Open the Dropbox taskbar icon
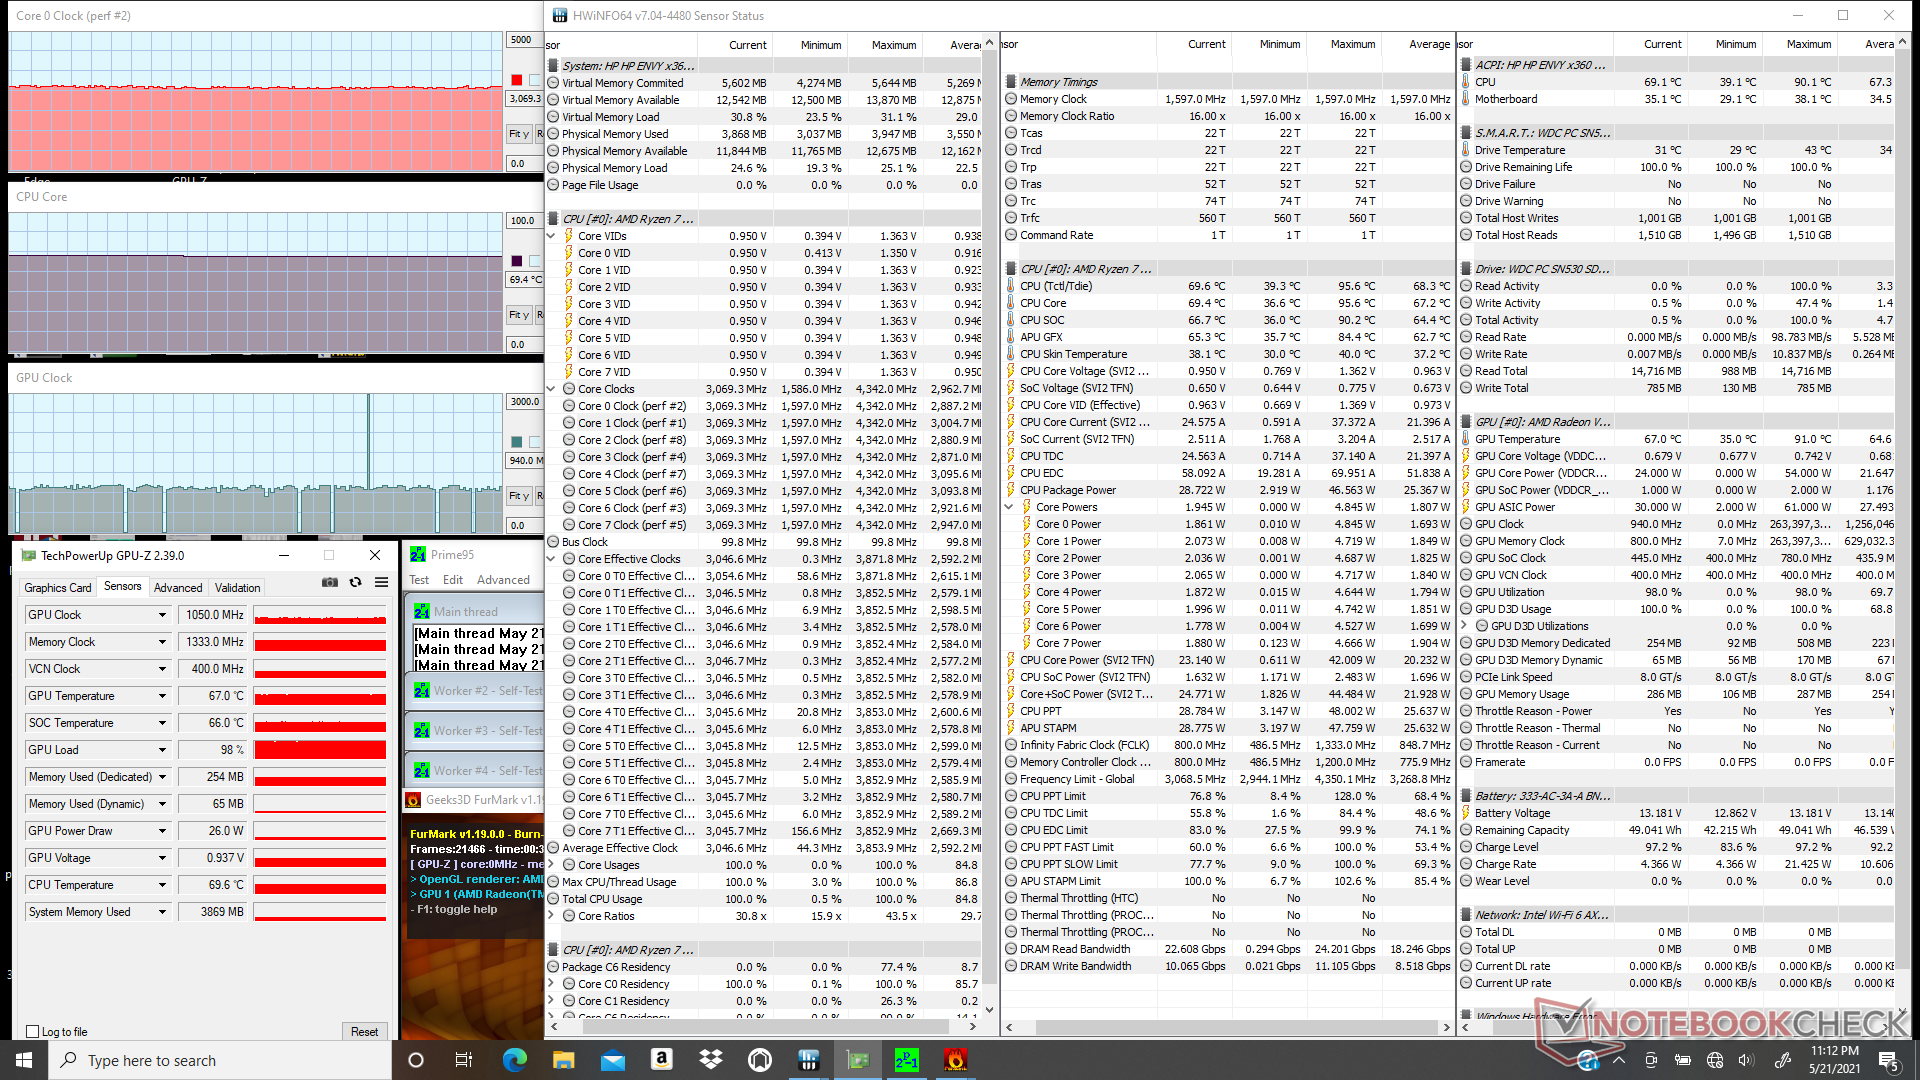1920x1080 pixels. point(710,1060)
